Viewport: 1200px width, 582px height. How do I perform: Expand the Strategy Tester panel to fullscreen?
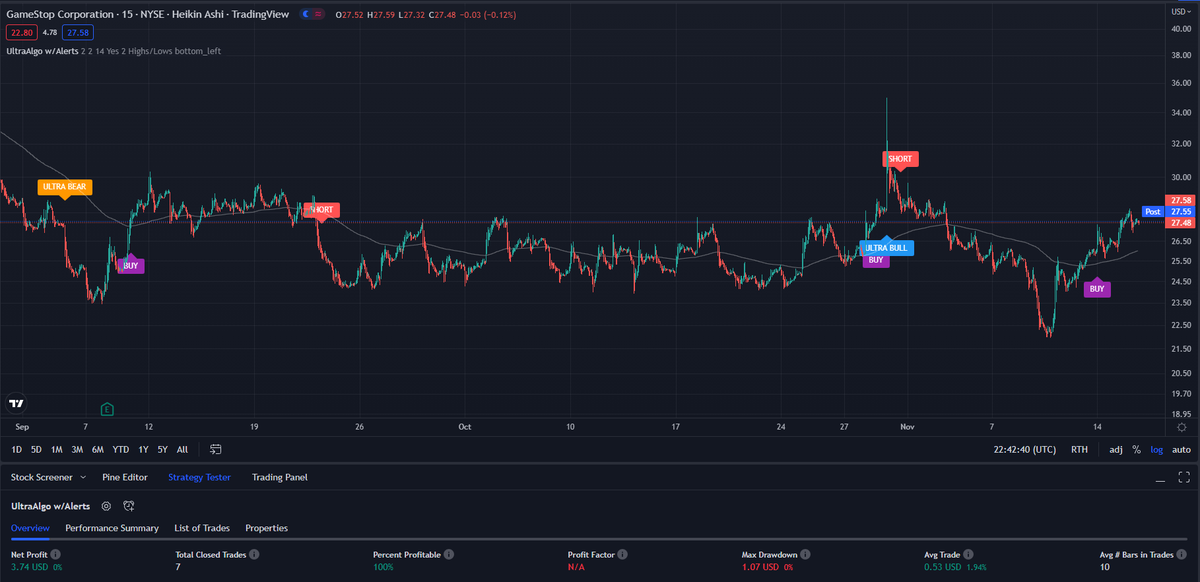[1184, 477]
